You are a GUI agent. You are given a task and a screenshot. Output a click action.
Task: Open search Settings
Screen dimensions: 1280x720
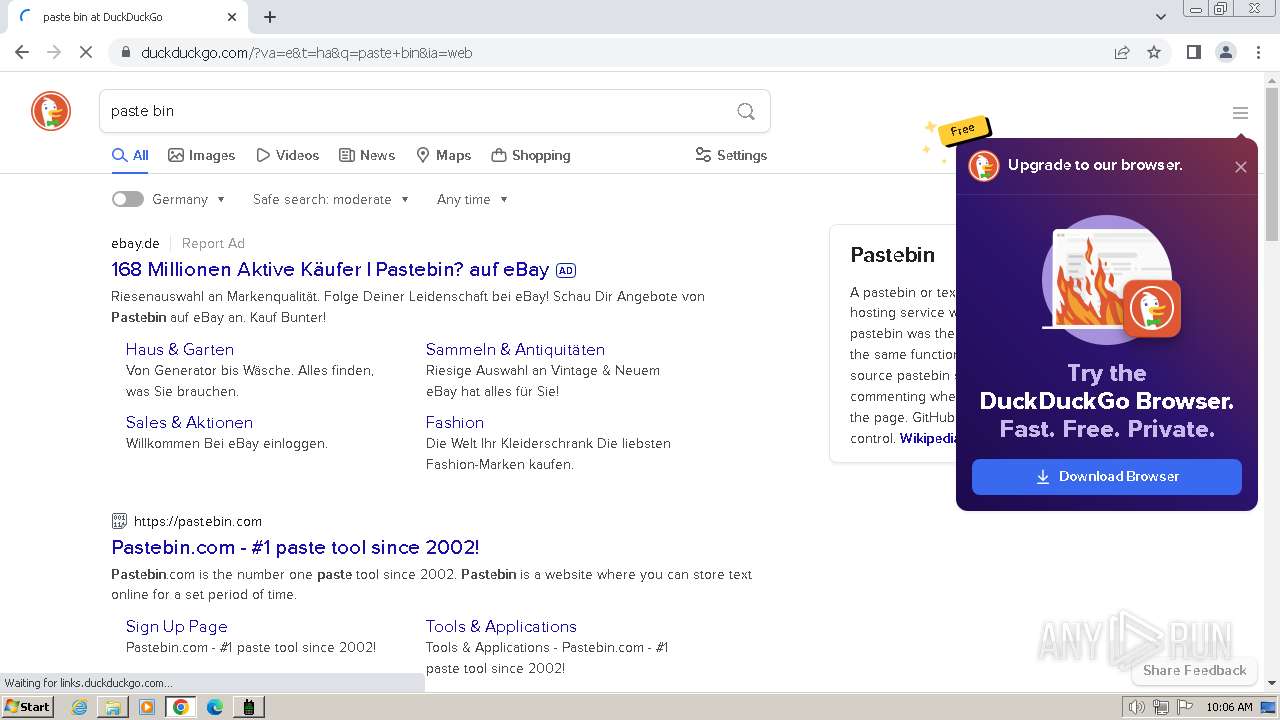click(731, 155)
